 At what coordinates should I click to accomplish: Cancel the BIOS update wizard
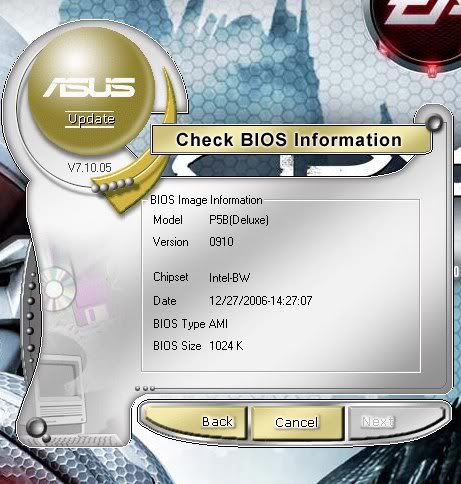click(297, 423)
